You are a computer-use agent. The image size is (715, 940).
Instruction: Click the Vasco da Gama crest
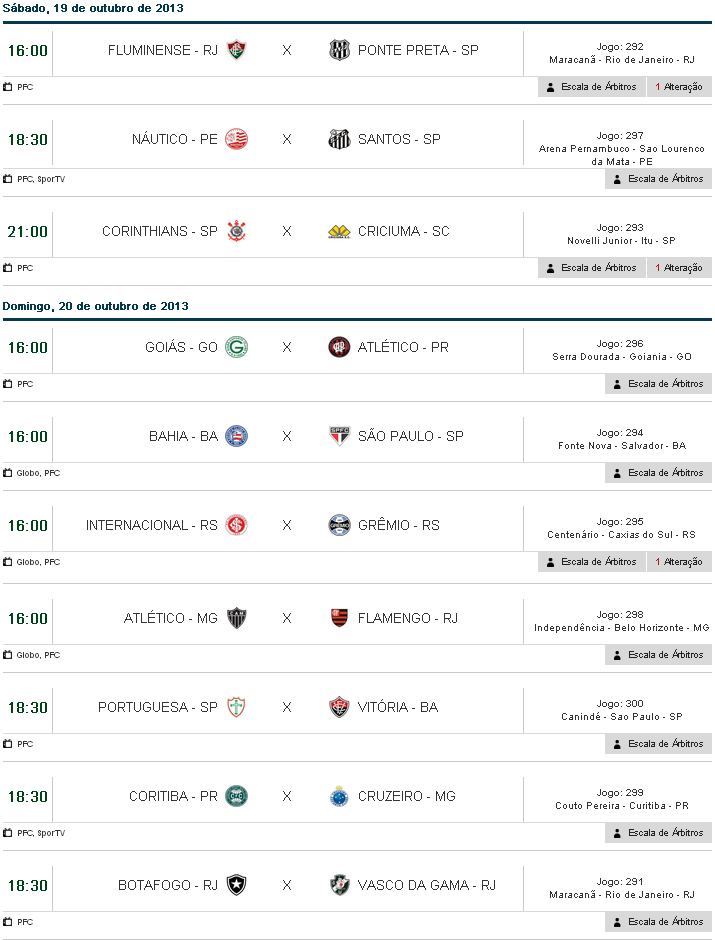click(x=339, y=885)
